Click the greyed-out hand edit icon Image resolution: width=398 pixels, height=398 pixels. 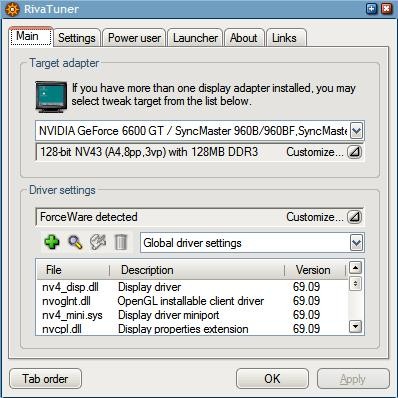[98, 242]
